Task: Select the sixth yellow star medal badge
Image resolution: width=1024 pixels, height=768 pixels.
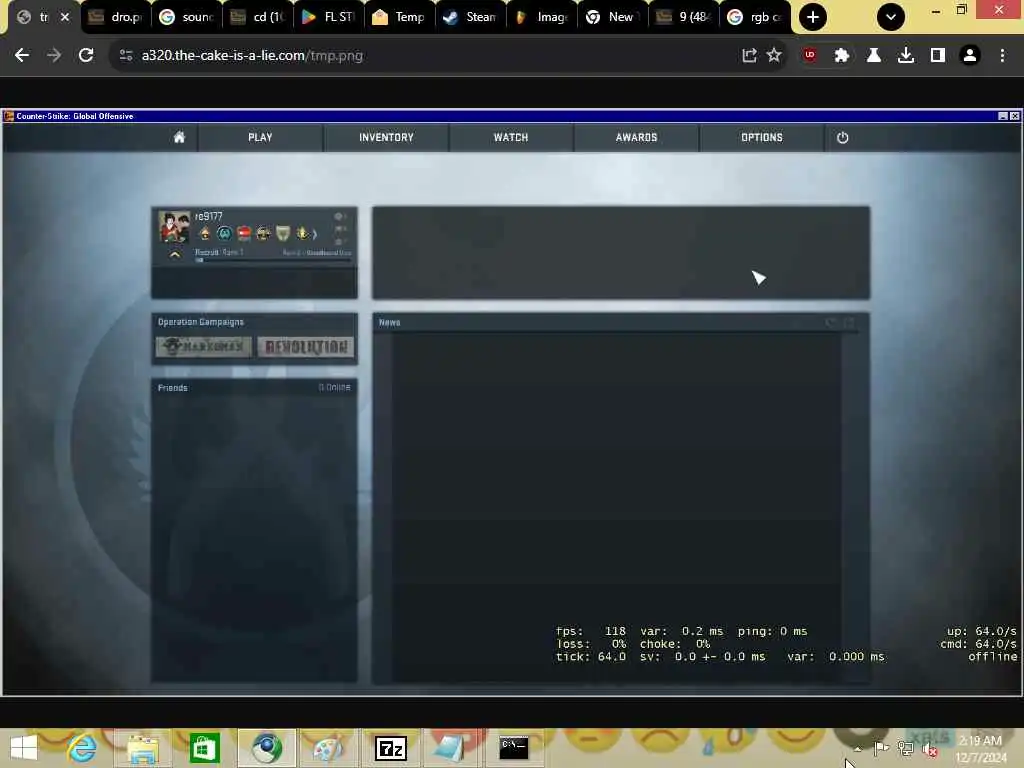Action: tap(302, 233)
